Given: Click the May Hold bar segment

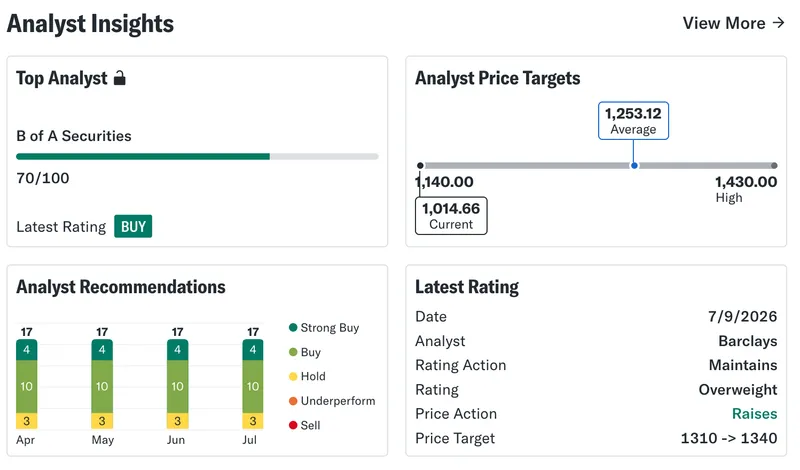Looking at the screenshot, I should click(x=102, y=421).
